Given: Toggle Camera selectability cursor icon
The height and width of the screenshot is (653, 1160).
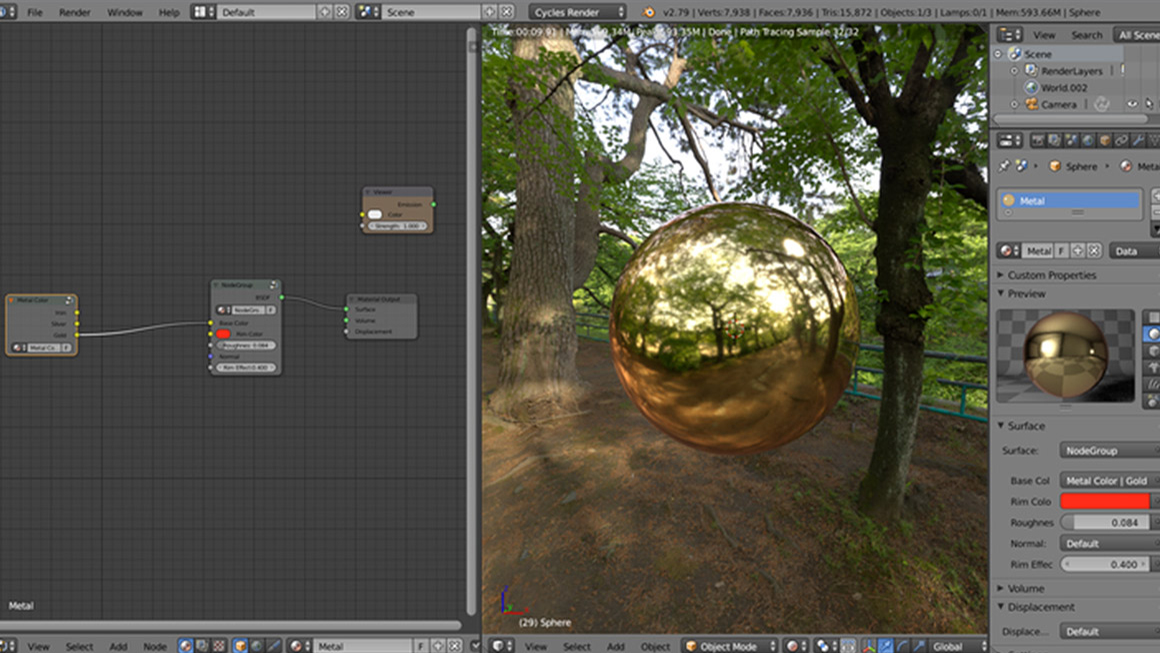Looking at the screenshot, I should 1149,104.
